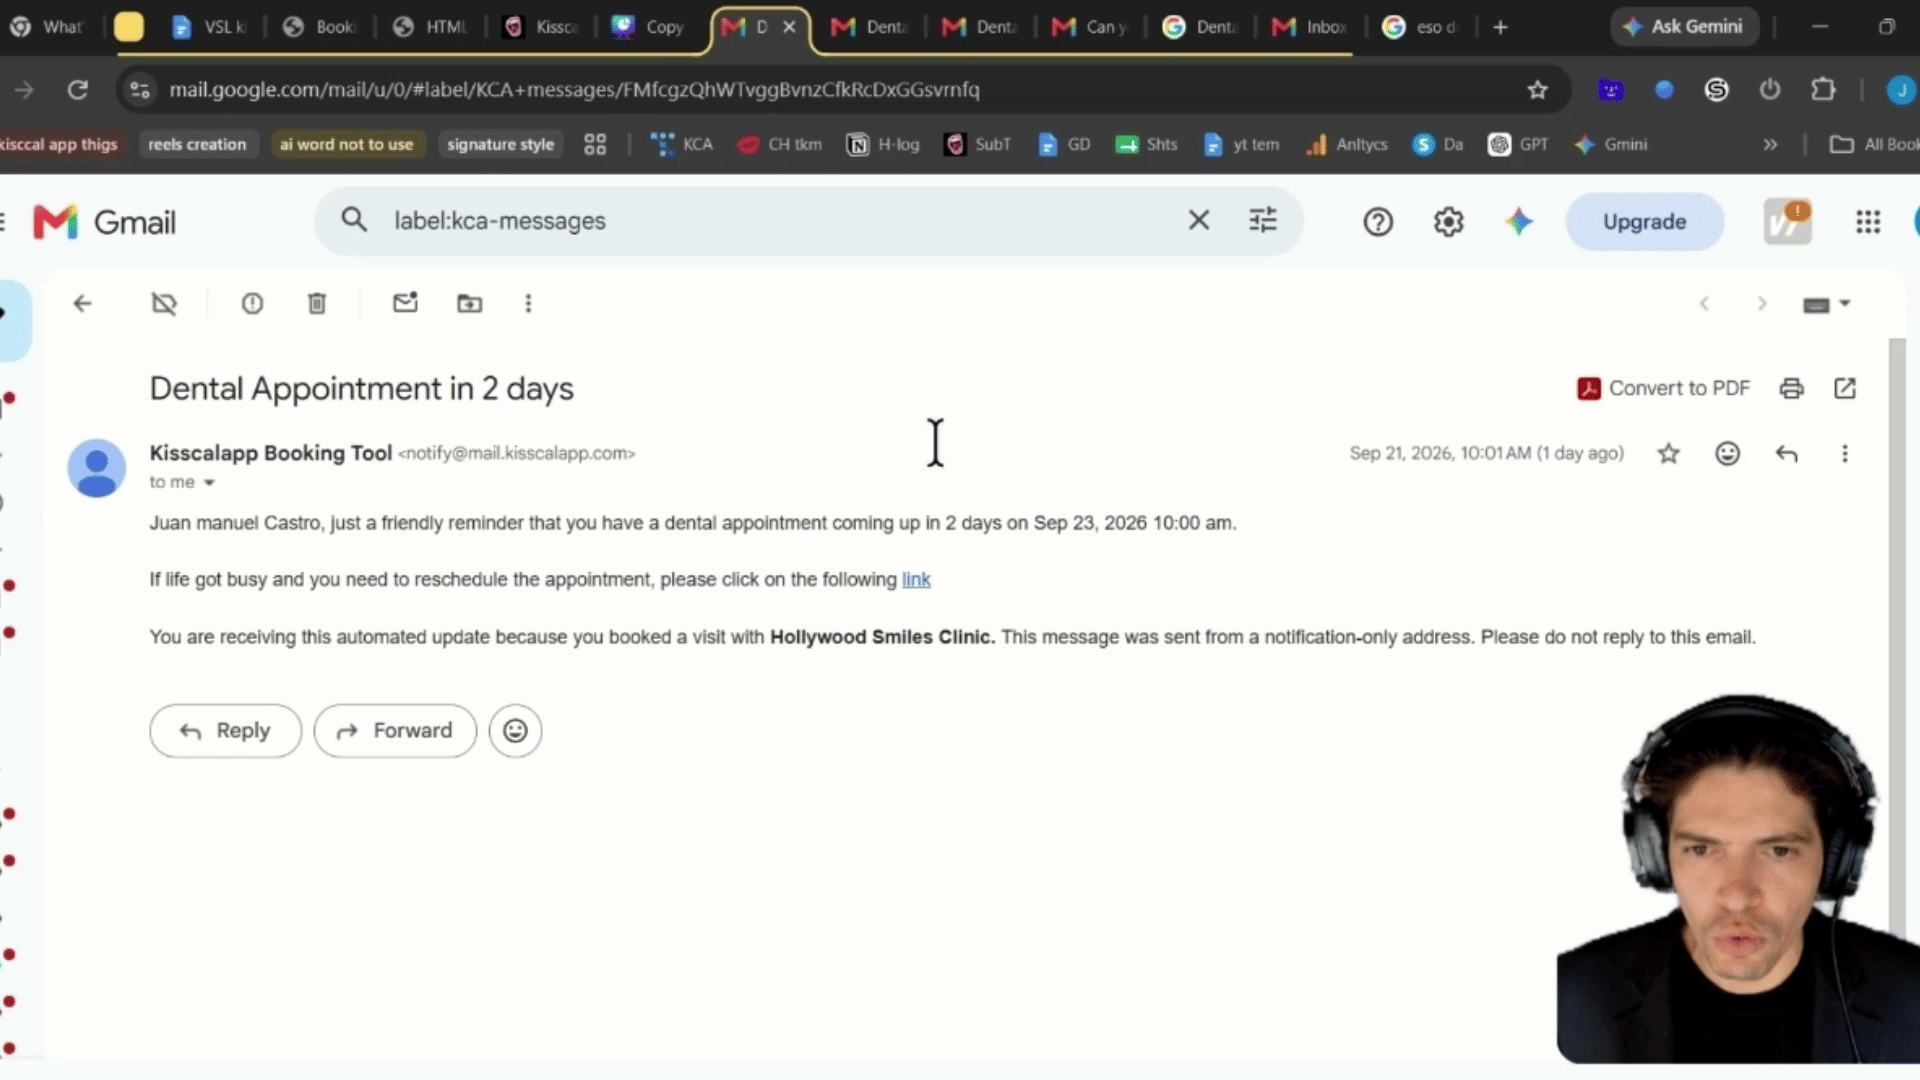Viewport: 1920px width, 1080px height.
Task: Open a new browser tab
Action: coord(1500,28)
